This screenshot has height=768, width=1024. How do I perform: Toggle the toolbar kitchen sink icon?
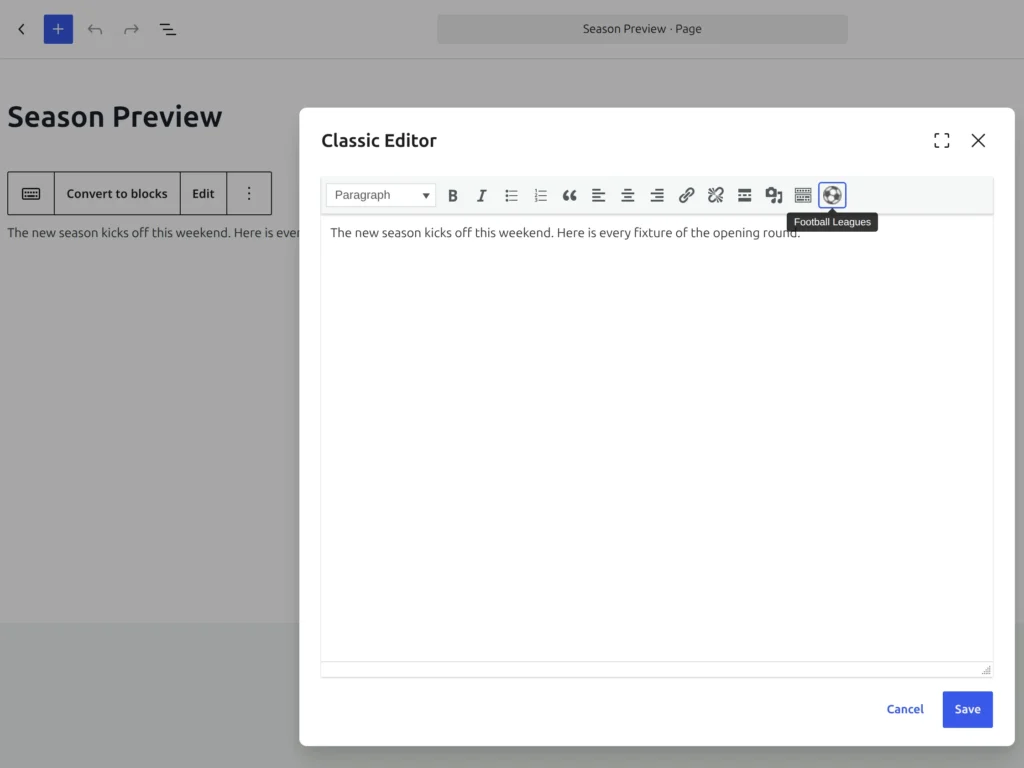click(803, 195)
